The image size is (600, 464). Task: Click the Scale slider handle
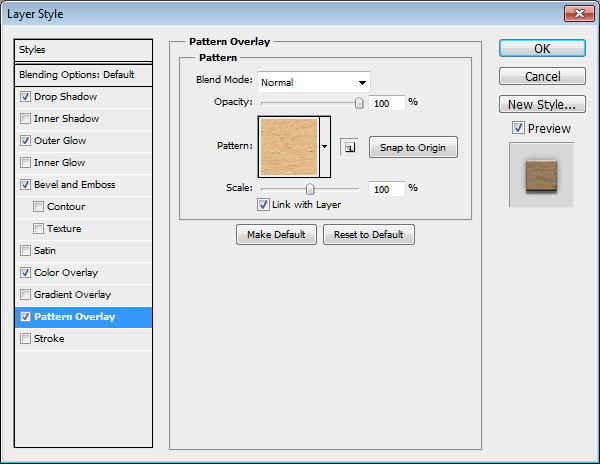tap(310, 188)
